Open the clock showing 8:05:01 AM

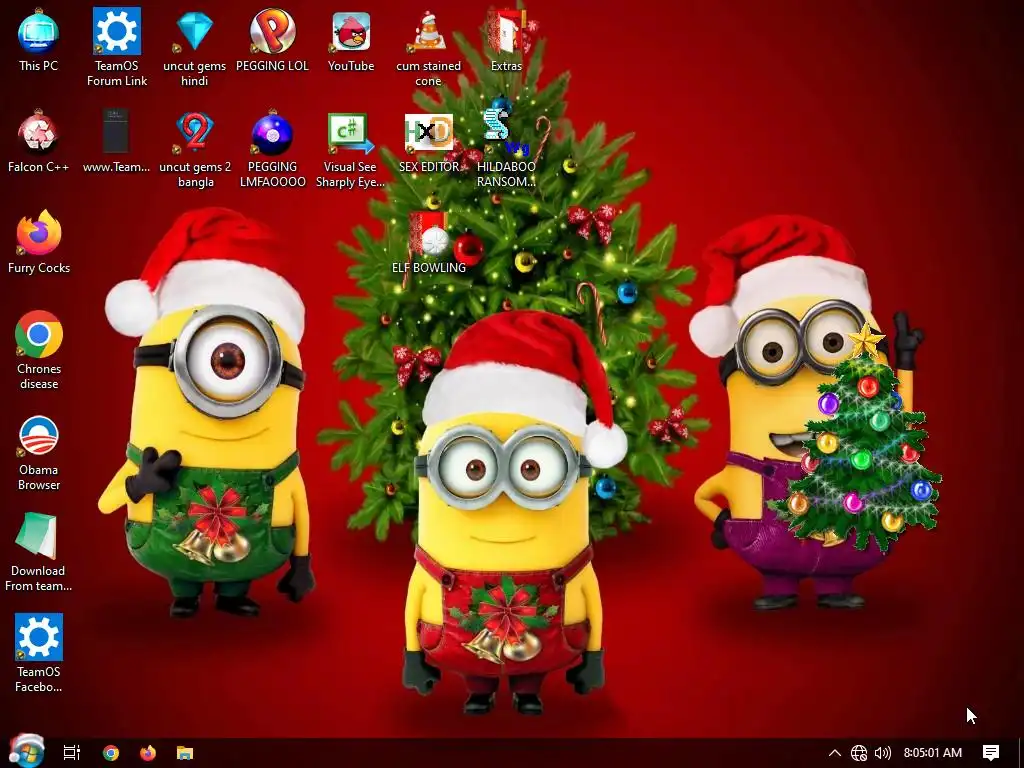[933, 753]
